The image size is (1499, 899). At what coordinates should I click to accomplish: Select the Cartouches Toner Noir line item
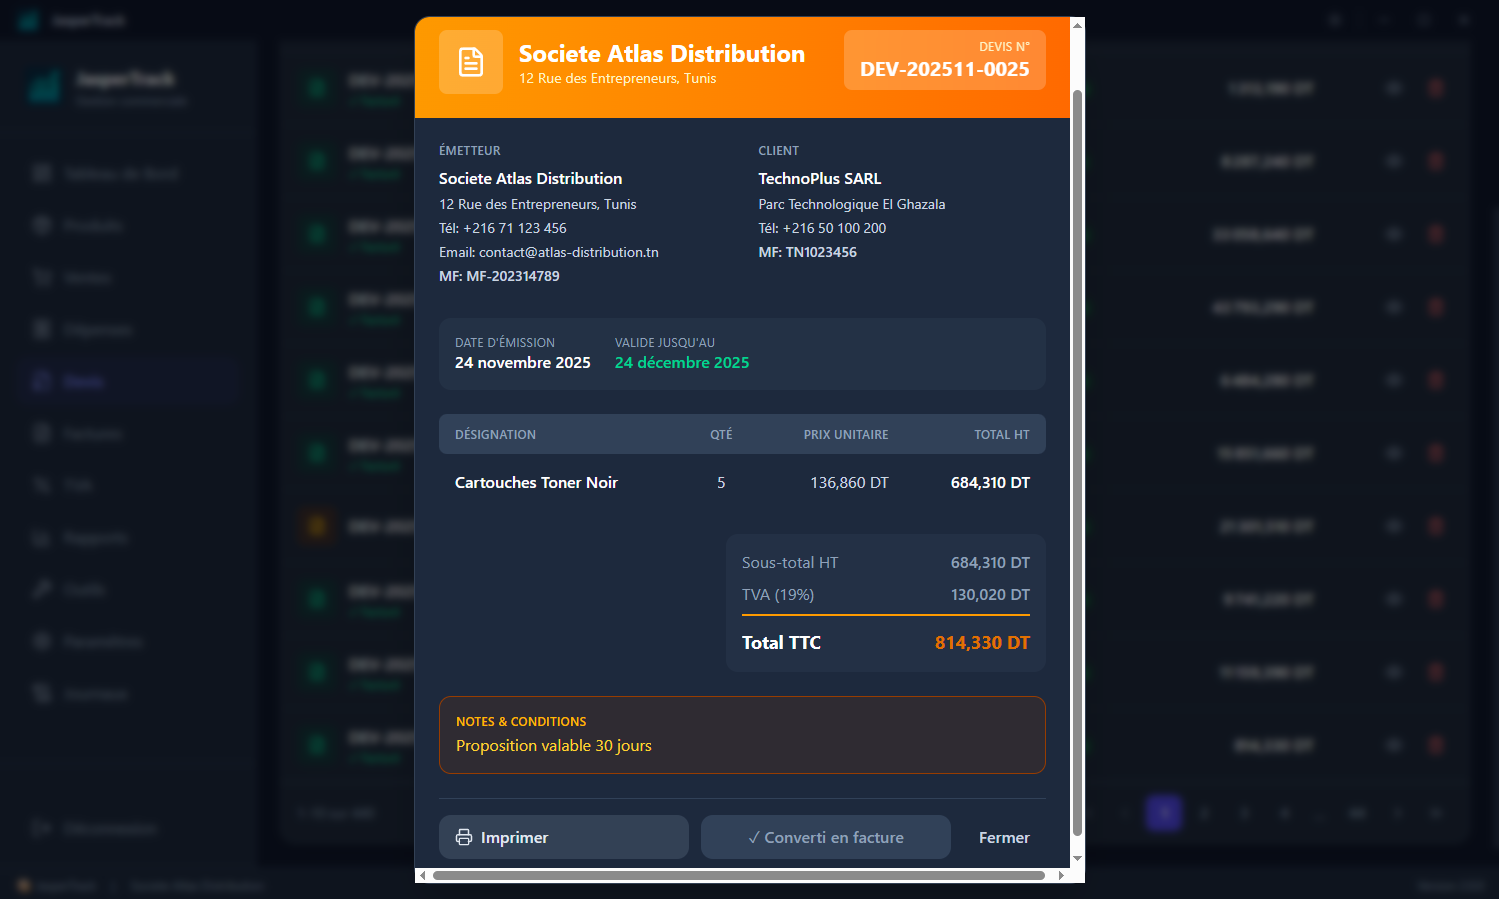pyautogui.click(x=742, y=482)
